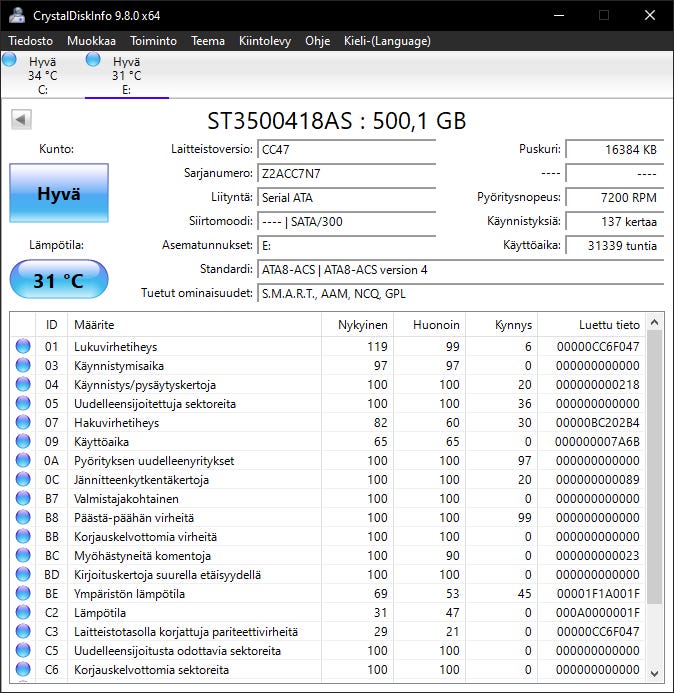This screenshot has height=693, width=674.
Task: Select the E: drive tab
Action: pos(126,75)
